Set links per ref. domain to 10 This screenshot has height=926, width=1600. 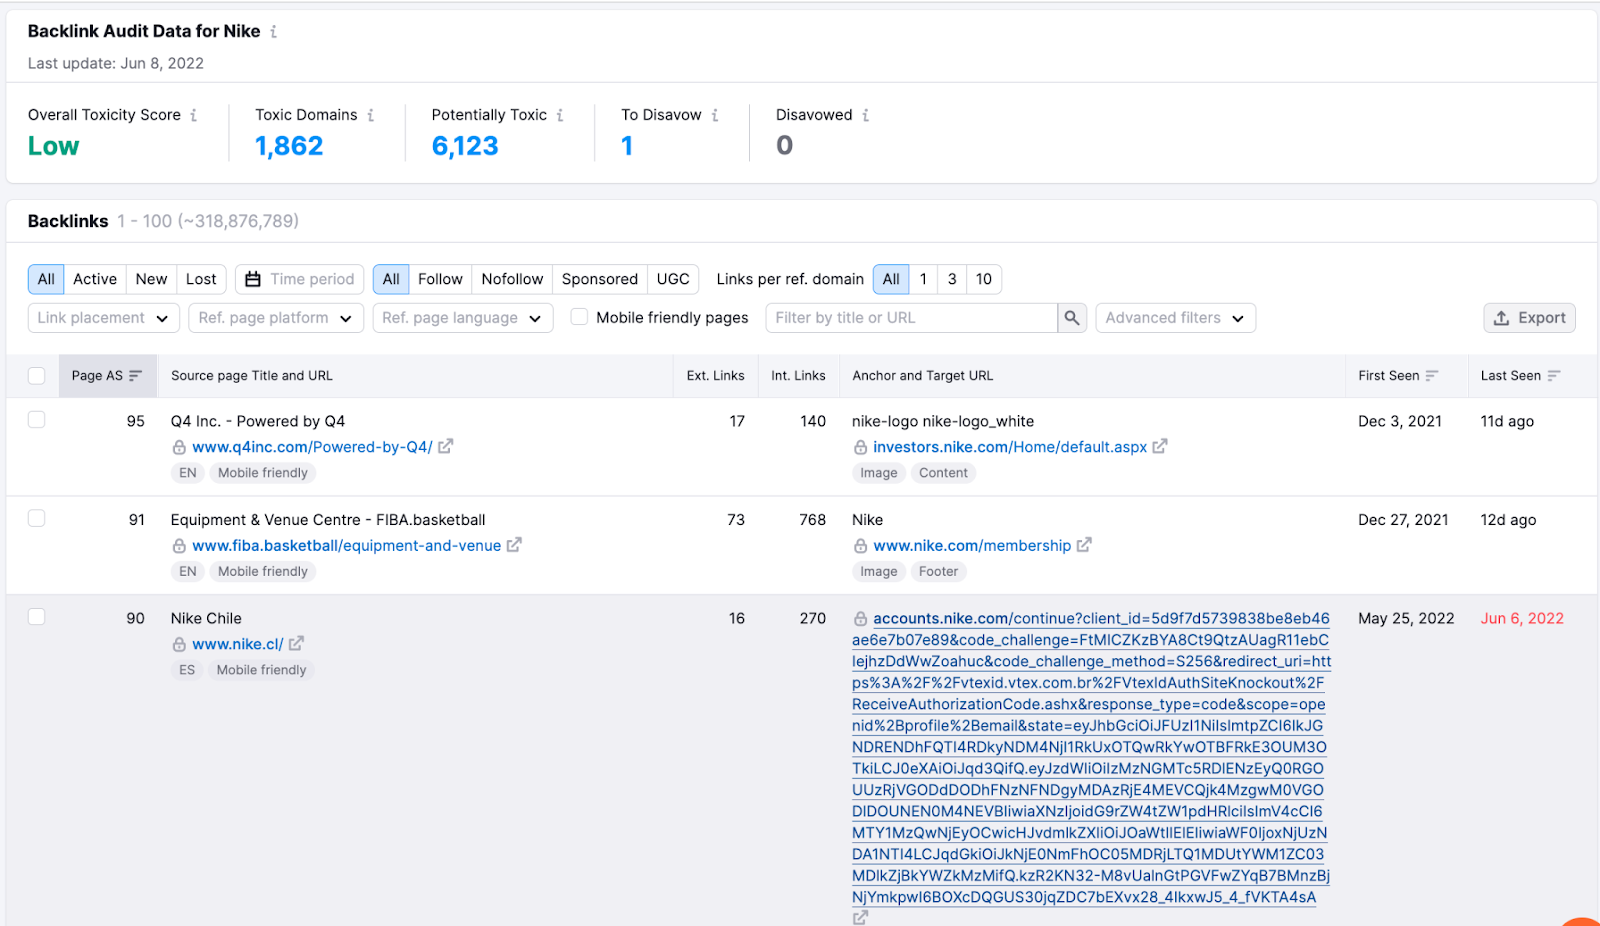[x=984, y=279]
